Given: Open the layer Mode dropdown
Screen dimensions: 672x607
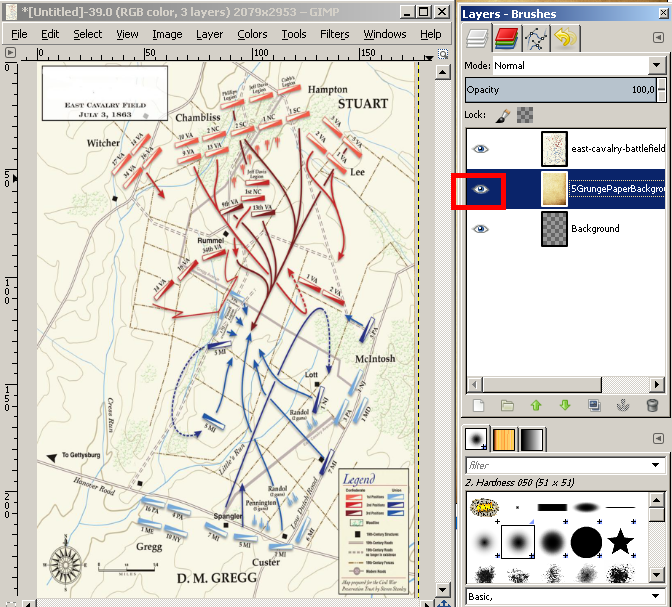Looking at the screenshot, I should click(565, 66).
